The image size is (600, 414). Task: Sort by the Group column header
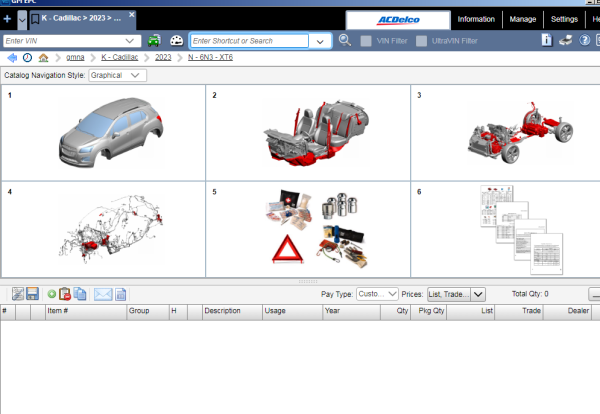(148, 311)
